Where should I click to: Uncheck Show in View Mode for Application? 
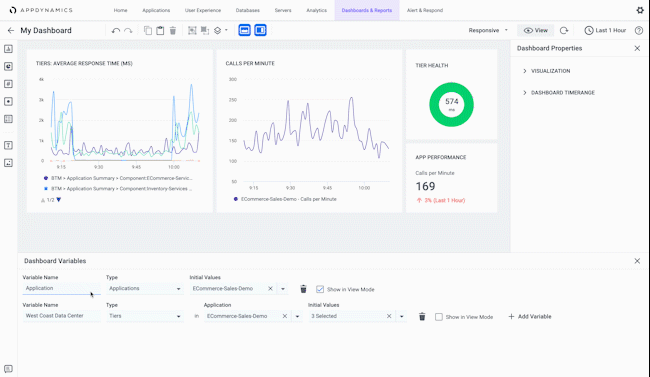(320, 289)
